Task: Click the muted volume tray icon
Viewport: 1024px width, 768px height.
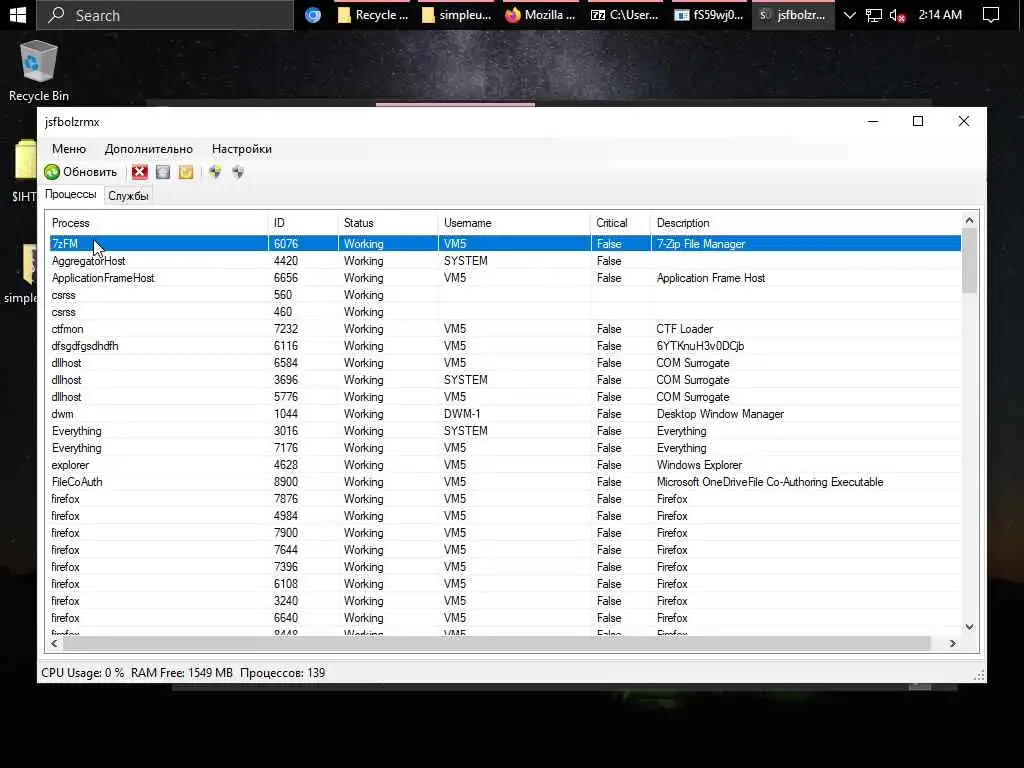Action: pyautogui.click(x=897, y=15)
